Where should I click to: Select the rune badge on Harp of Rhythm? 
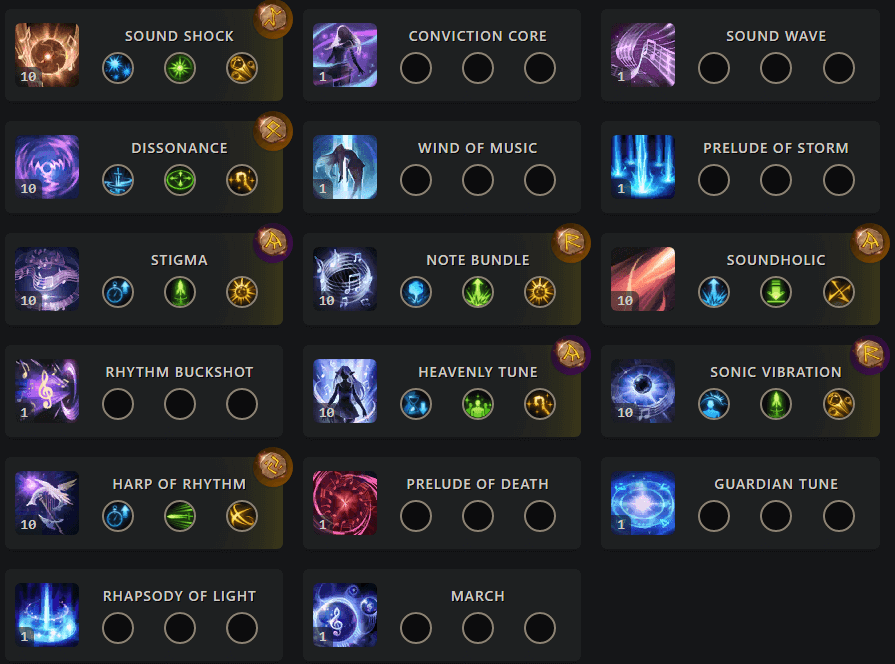coord(272,466)
